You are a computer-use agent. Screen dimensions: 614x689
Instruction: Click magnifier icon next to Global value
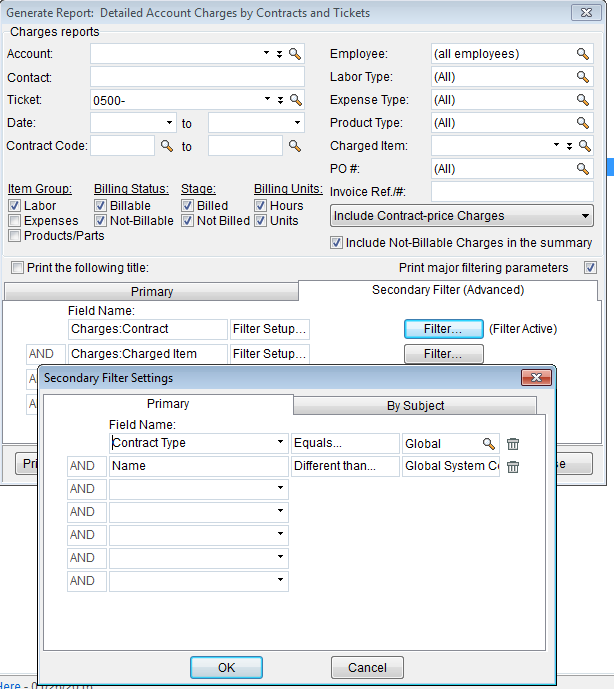coord(489,444)
